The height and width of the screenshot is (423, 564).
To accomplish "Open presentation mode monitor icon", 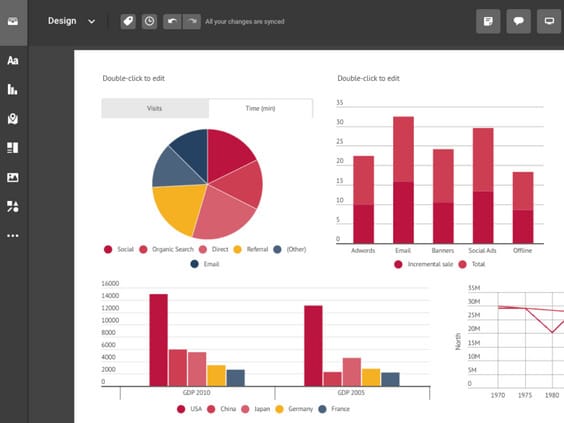I will 549,22.
